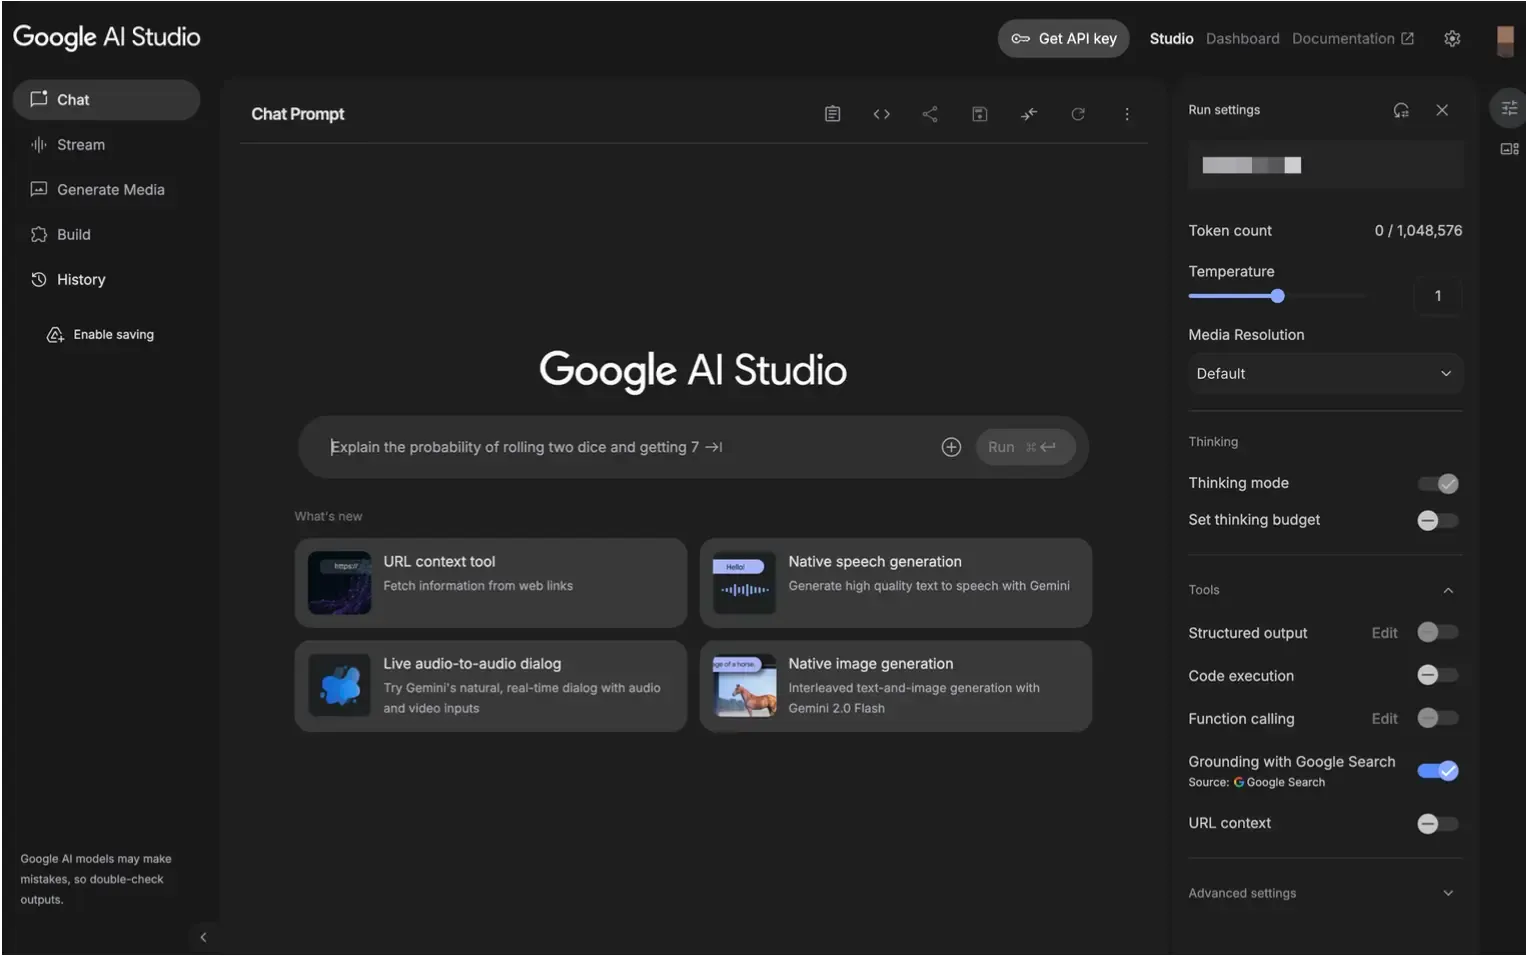Click the Get API key button
The image size is (1526, 956).
(1063, 38)
